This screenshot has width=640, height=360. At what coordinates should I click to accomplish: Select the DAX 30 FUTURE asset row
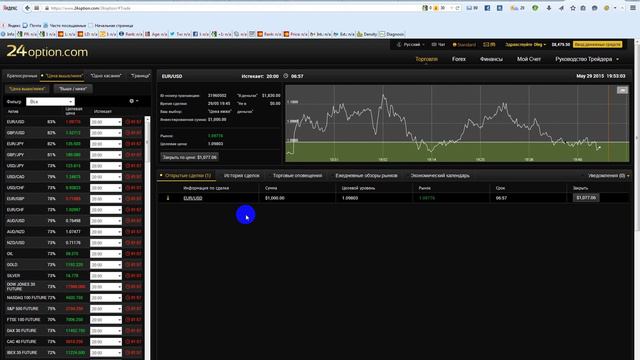click(74, 331)
